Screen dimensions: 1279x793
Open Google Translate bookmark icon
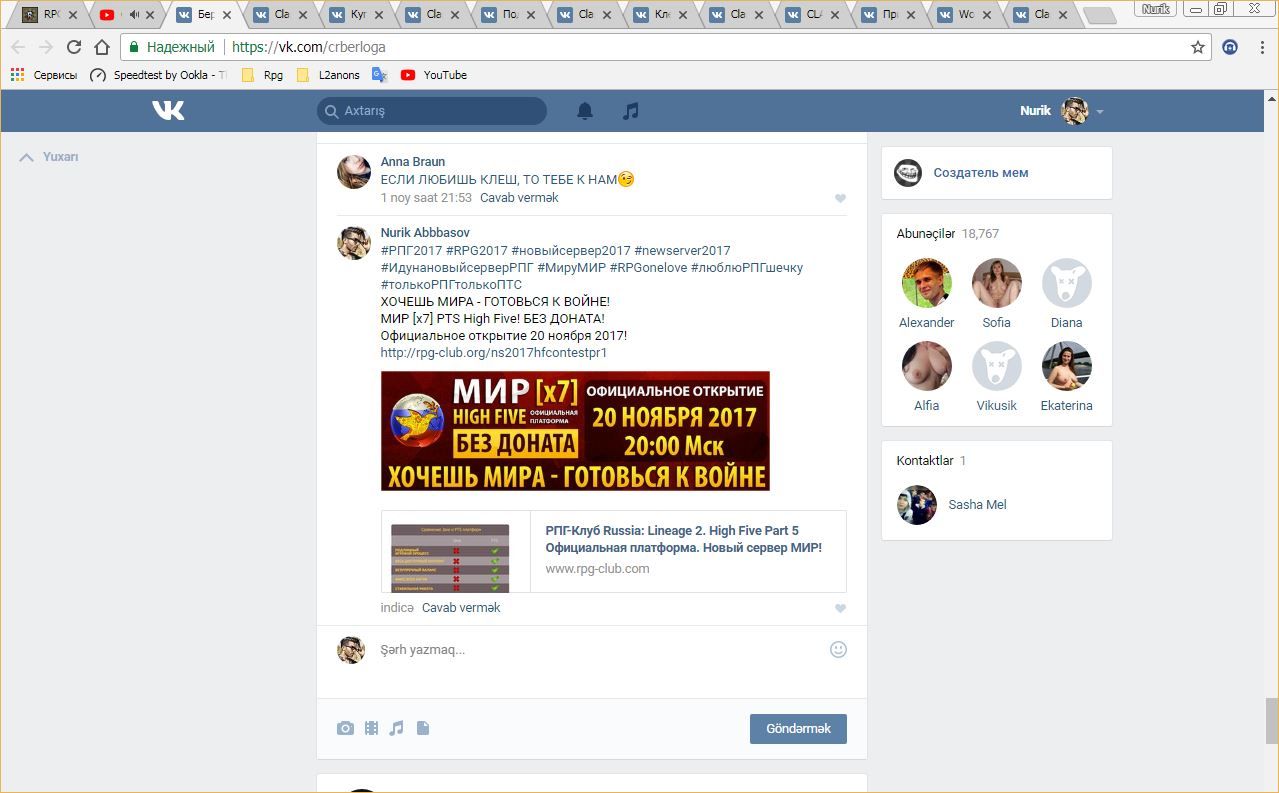point(379,75)
